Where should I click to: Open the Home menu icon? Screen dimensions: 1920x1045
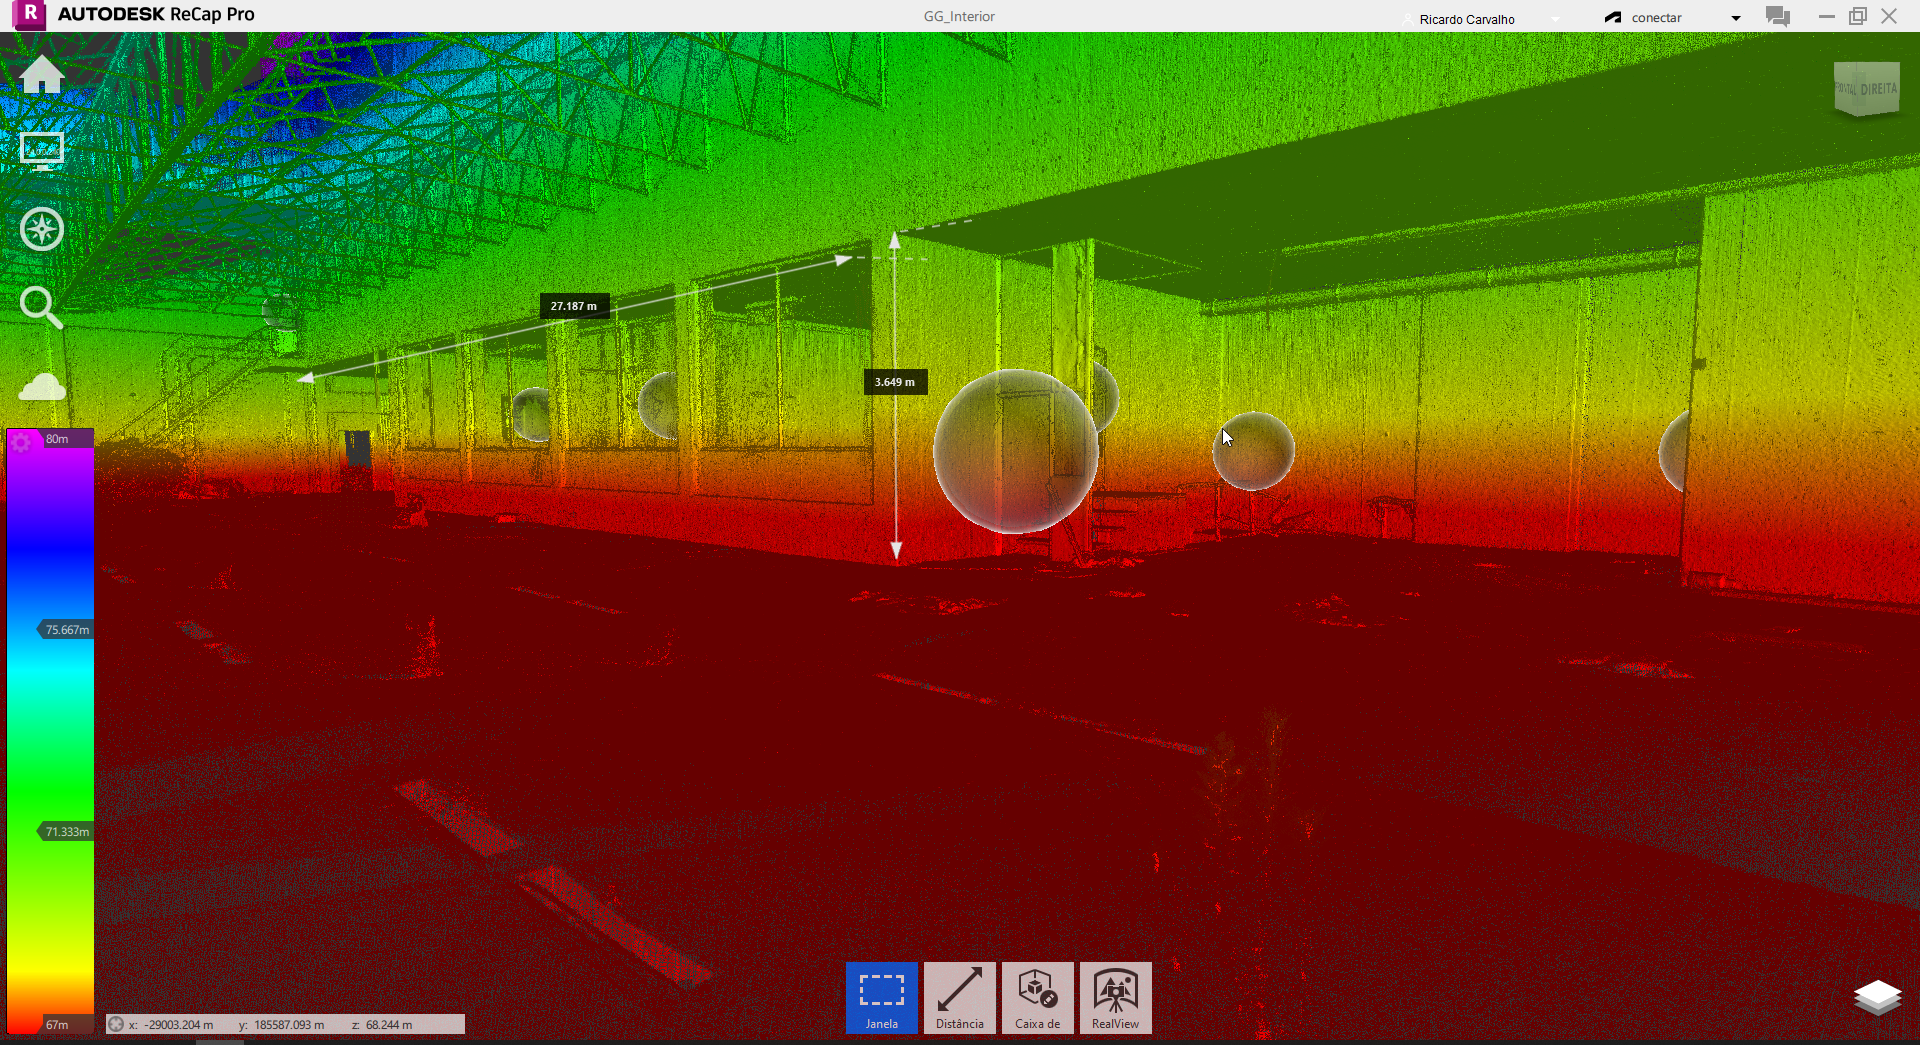click(42, 75)
